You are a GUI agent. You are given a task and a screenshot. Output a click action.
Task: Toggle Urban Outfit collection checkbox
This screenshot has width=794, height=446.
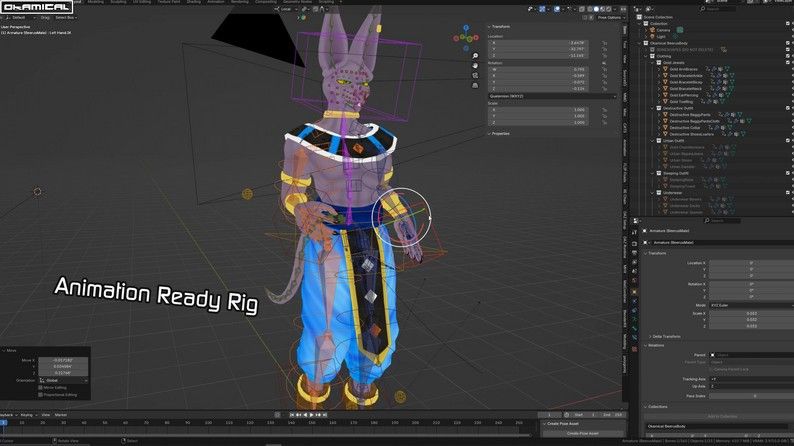[x=788, y=140]
